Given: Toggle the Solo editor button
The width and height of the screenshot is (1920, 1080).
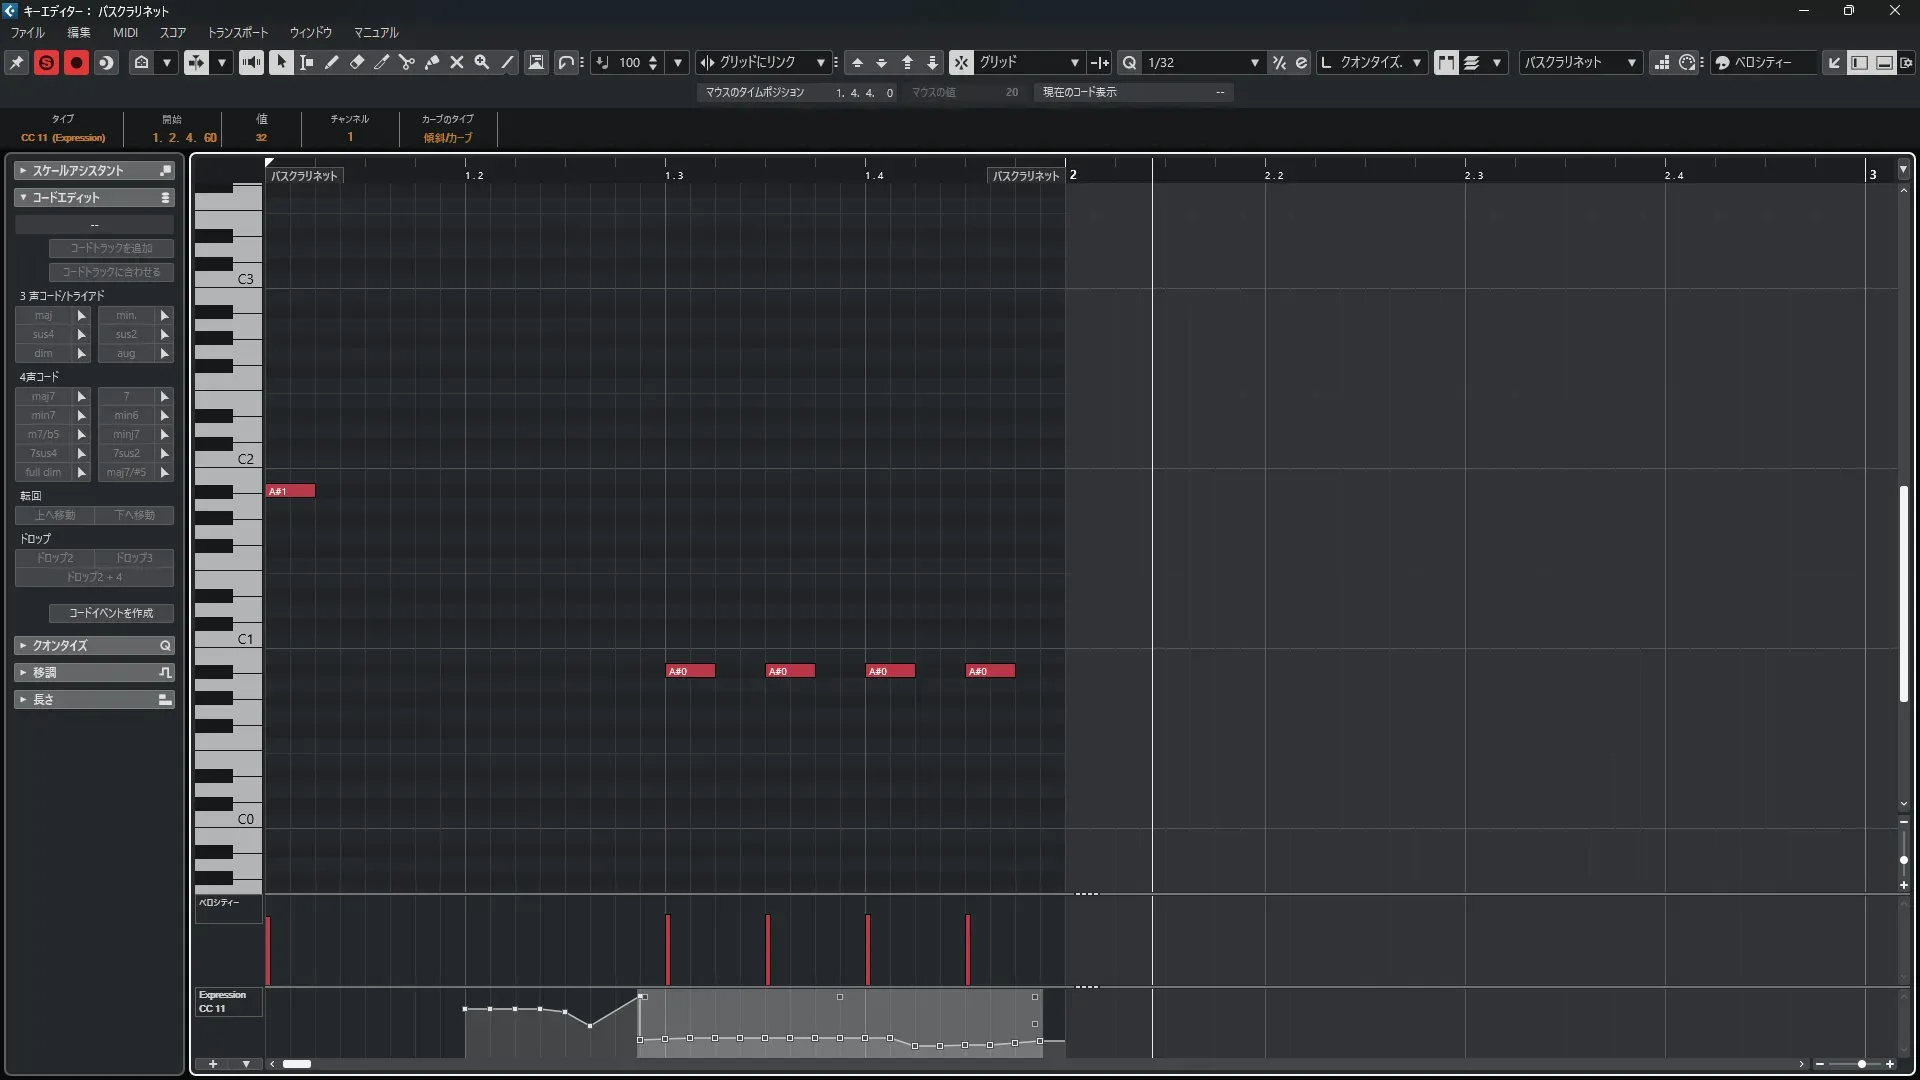Looking at the screenshot, I should pyautogui.click(x=46, y=62).
